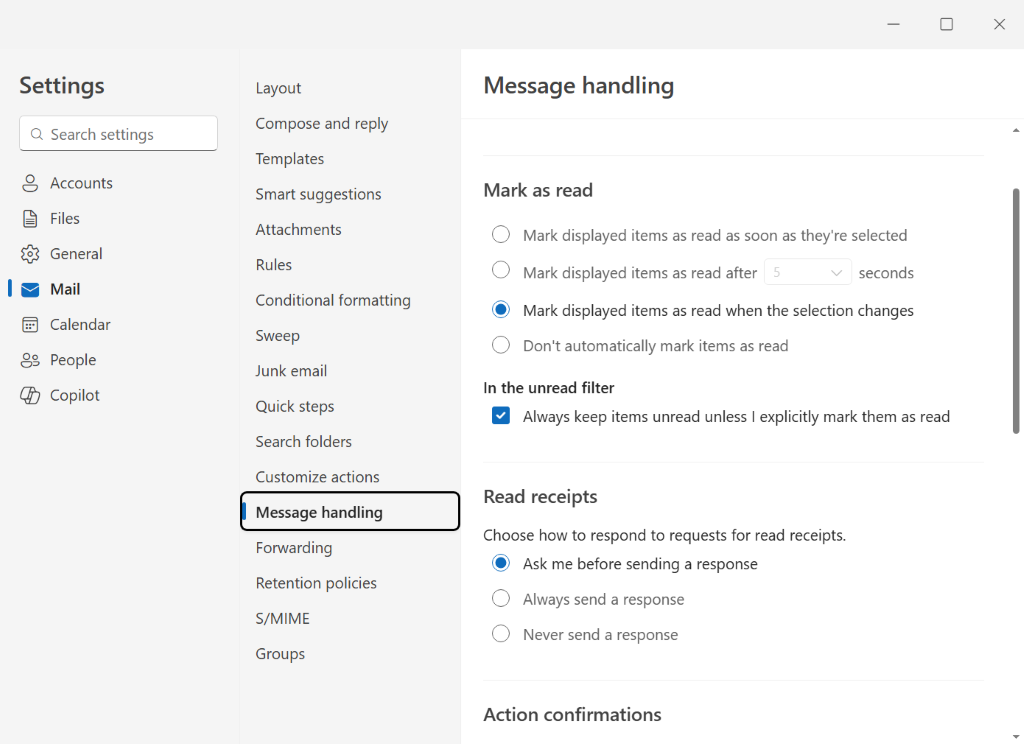Click the vertical scrollbar thumb
This screenshot has width=1024, height=744.
pyautogui.click(x=1016, y=311)
